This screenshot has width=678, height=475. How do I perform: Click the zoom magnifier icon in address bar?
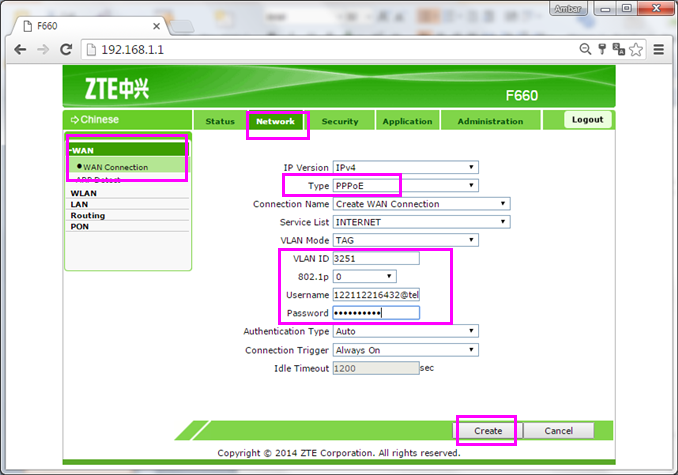(585, 49)
